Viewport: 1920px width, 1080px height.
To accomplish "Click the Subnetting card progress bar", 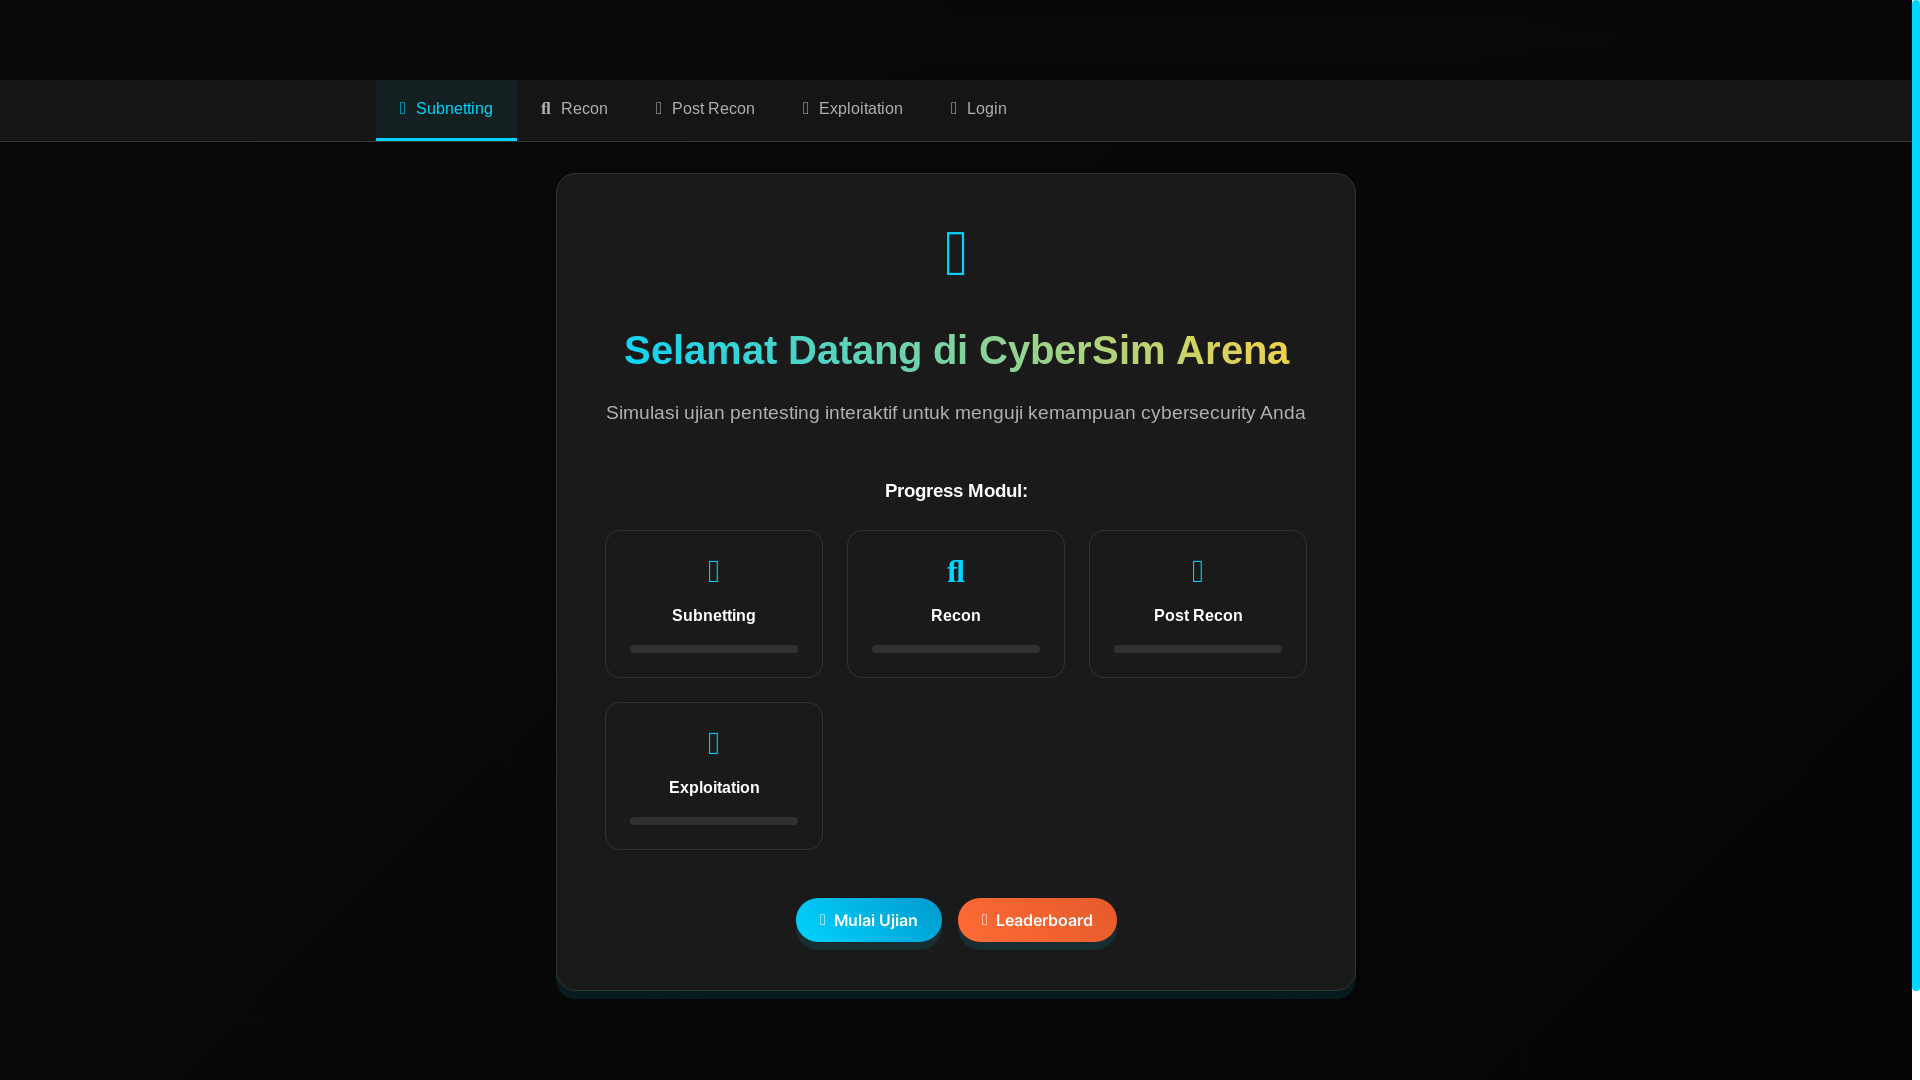I will 714,649.
